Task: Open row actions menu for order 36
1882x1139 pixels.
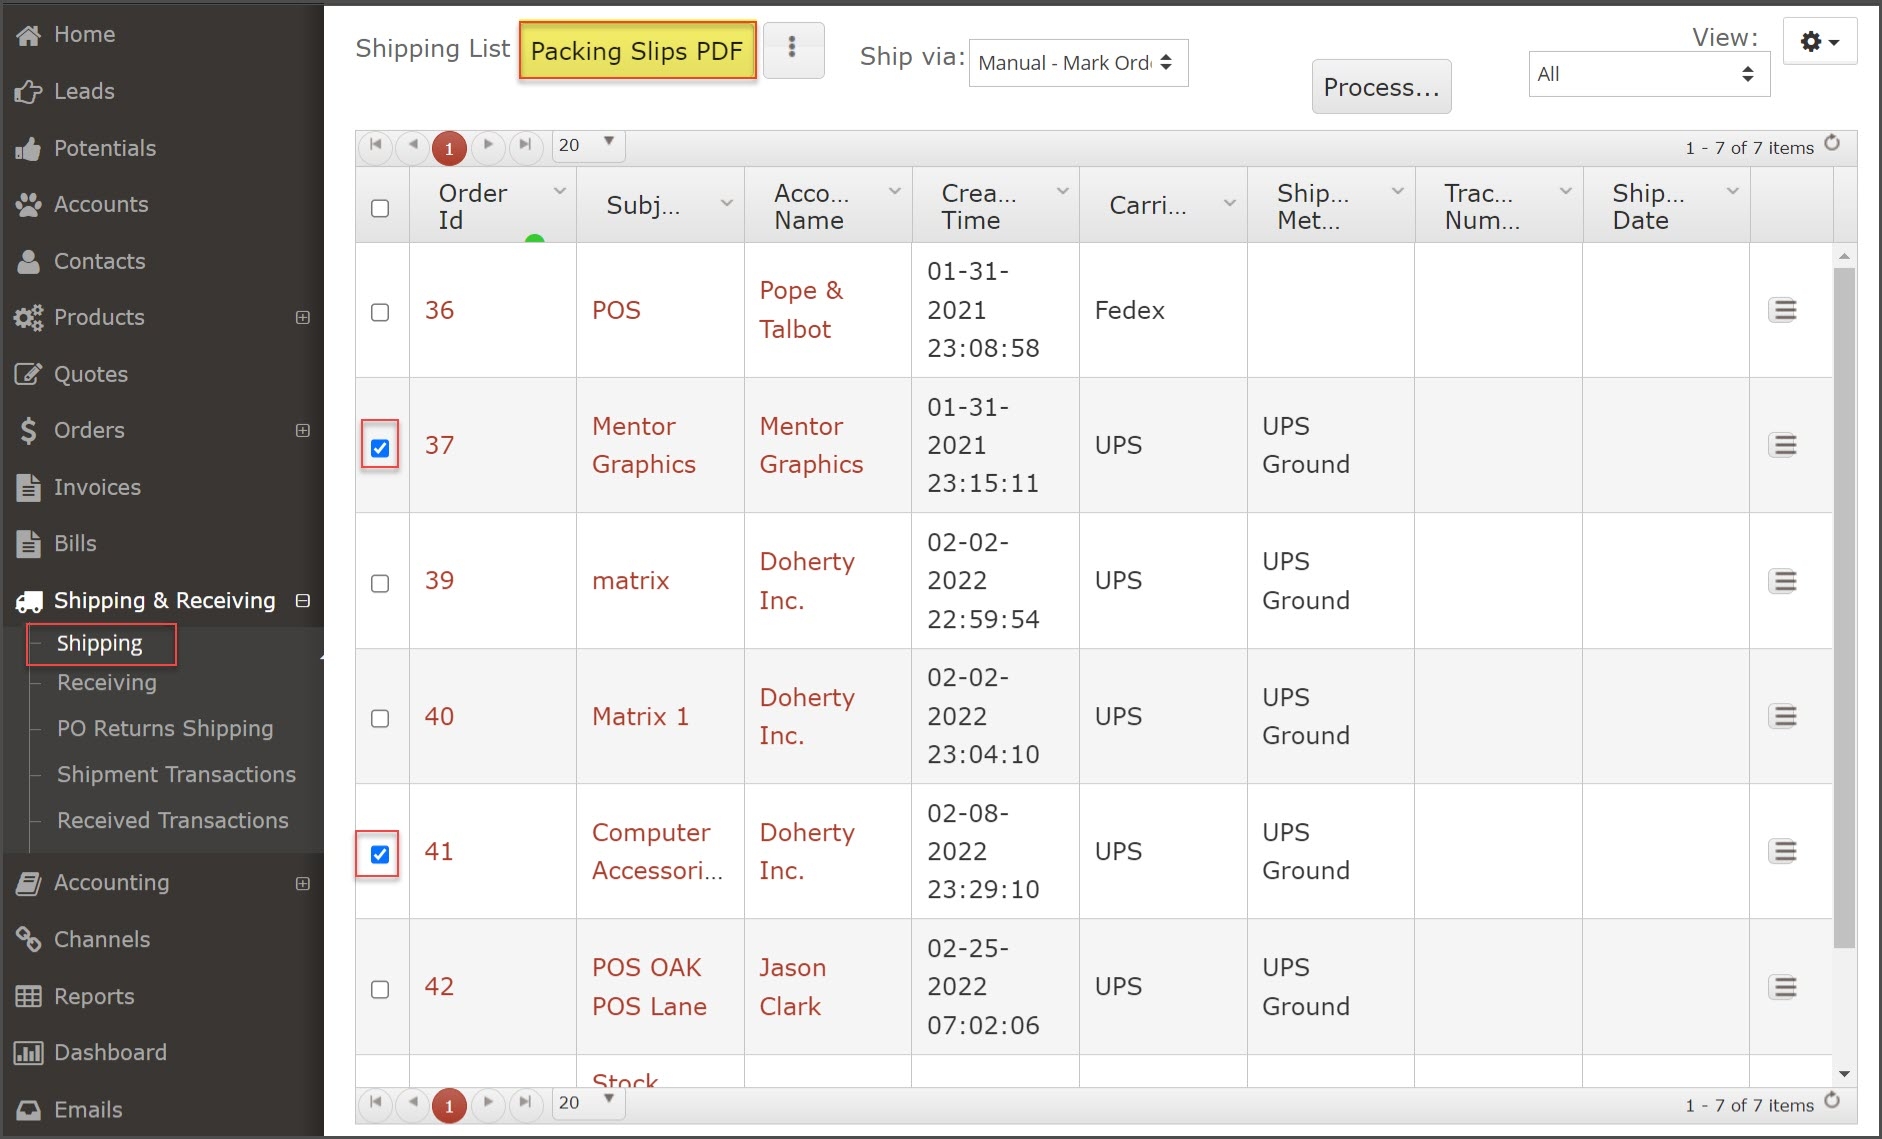Action: point(1783,310)
